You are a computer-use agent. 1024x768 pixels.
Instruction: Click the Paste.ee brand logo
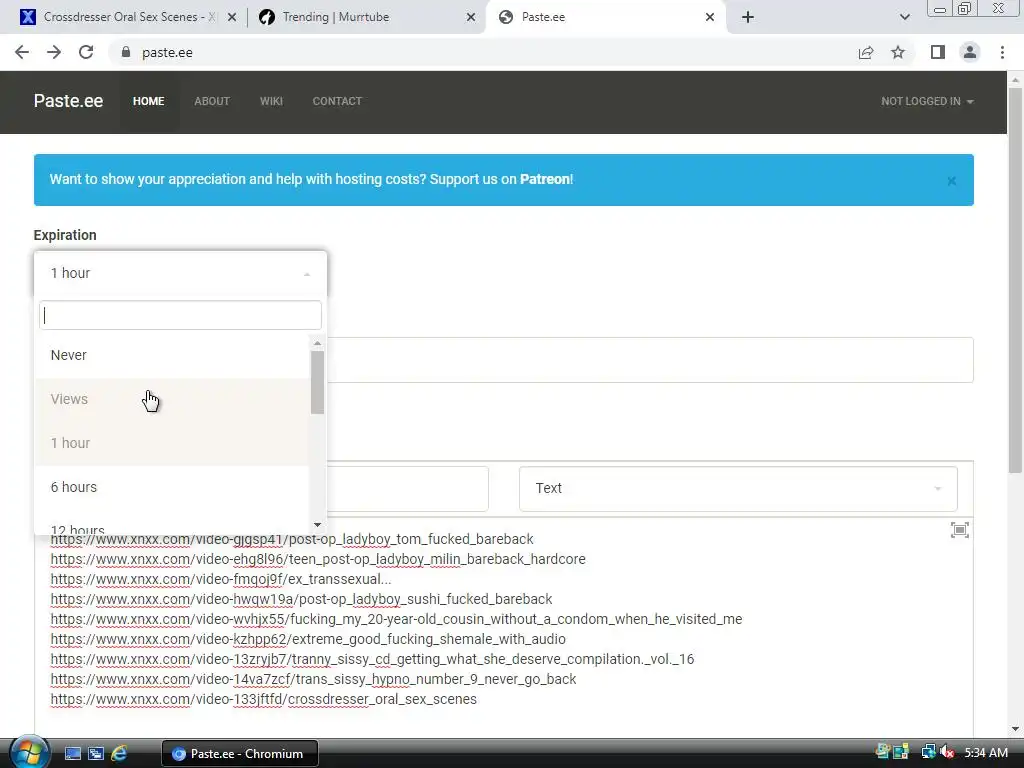coord(68,101)
